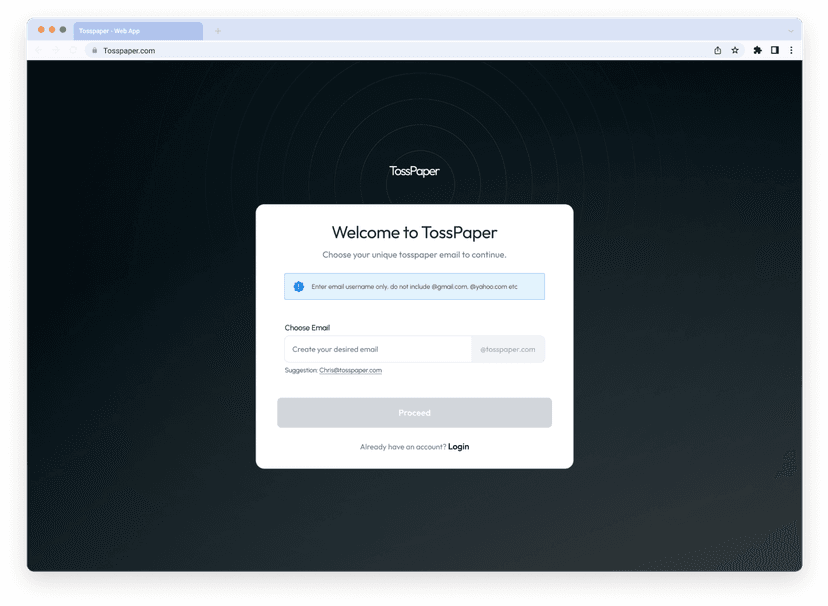Click the padlock icon beside Tosspaper.com
Image resolution: width=828 pixels, height=606 pixels.
coord(95,50)
